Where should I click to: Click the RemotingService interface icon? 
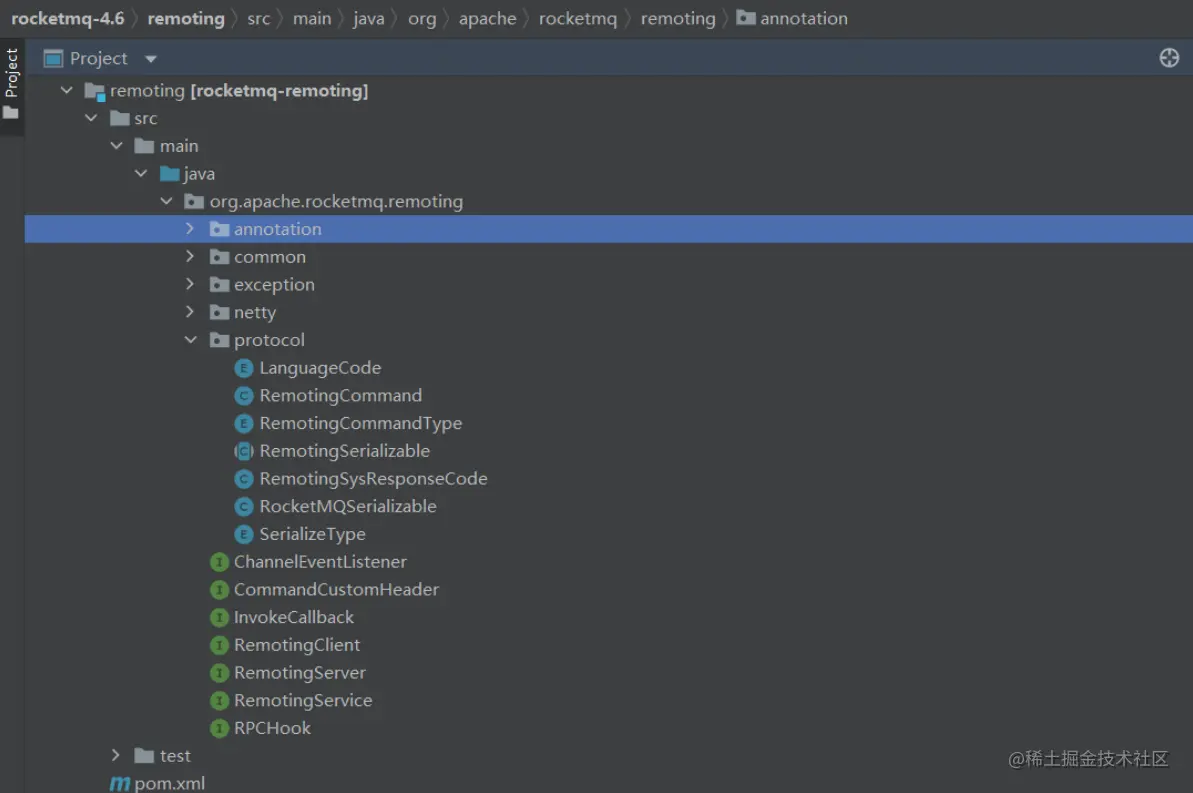coord(219,701)
